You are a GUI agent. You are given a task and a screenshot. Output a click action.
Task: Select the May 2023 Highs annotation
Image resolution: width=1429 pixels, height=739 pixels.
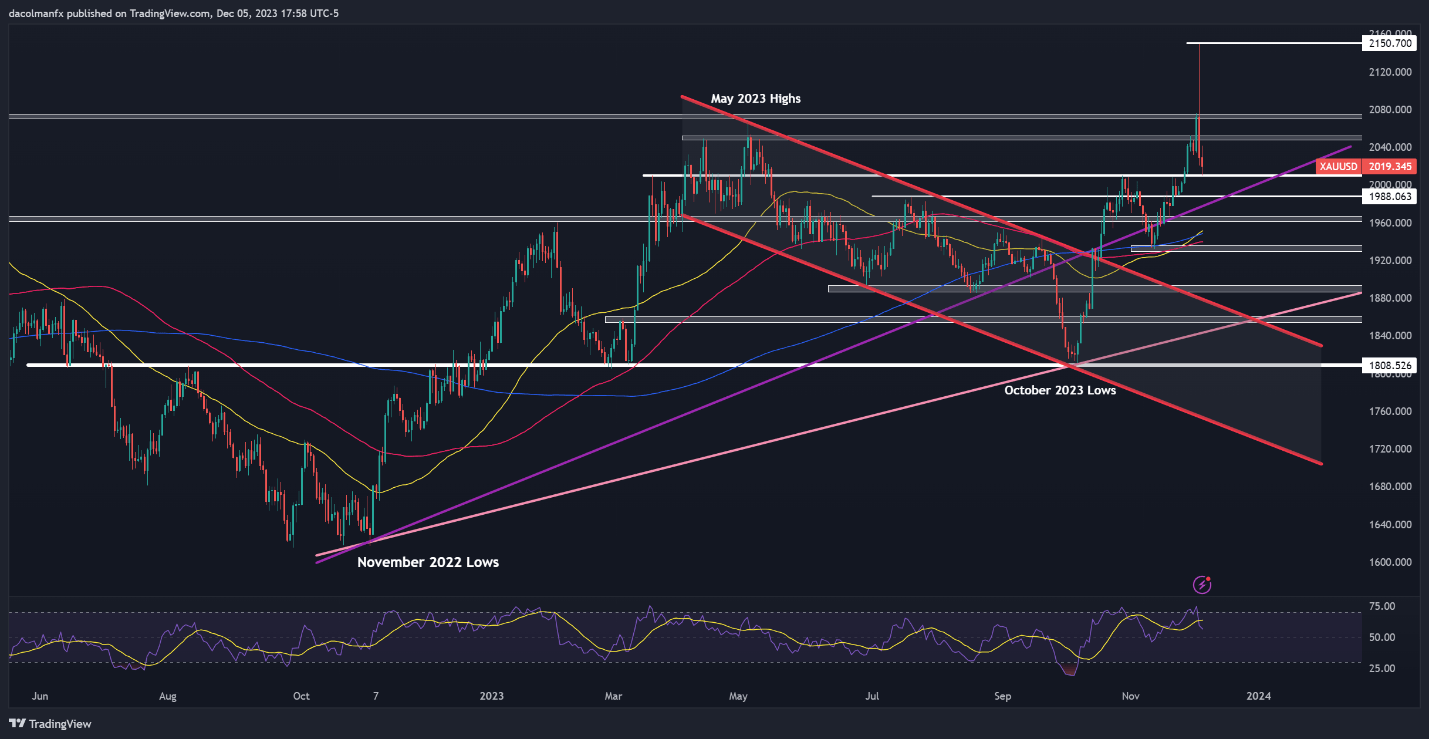[x=756, y=99]
